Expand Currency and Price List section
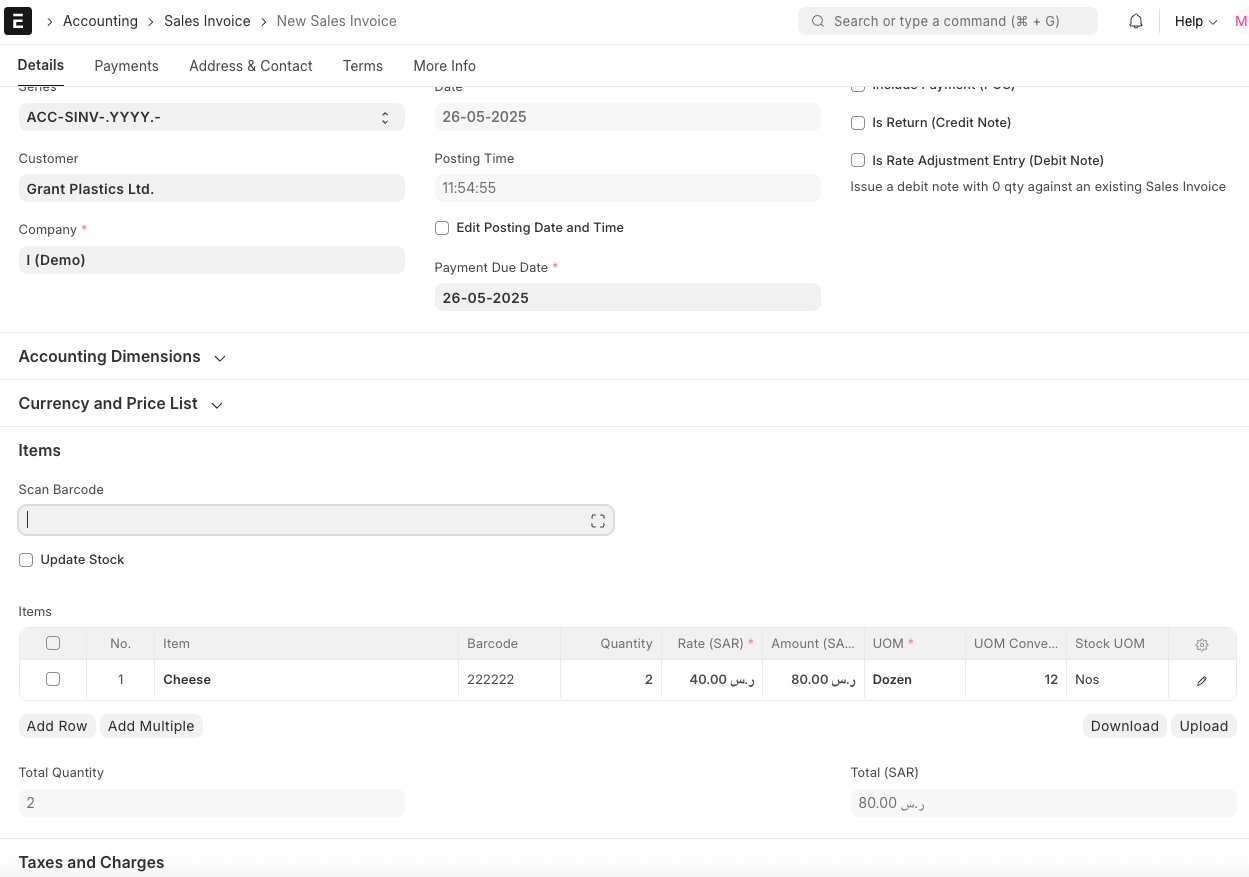Screen dimensions: 1249x877 point(121,404)
